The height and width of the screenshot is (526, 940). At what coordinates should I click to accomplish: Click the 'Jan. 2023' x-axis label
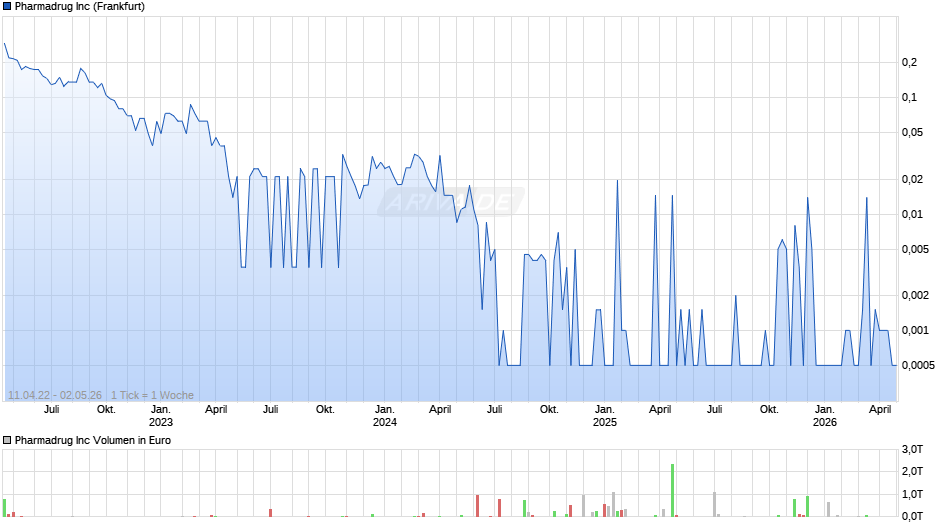(x=161, y=416)
